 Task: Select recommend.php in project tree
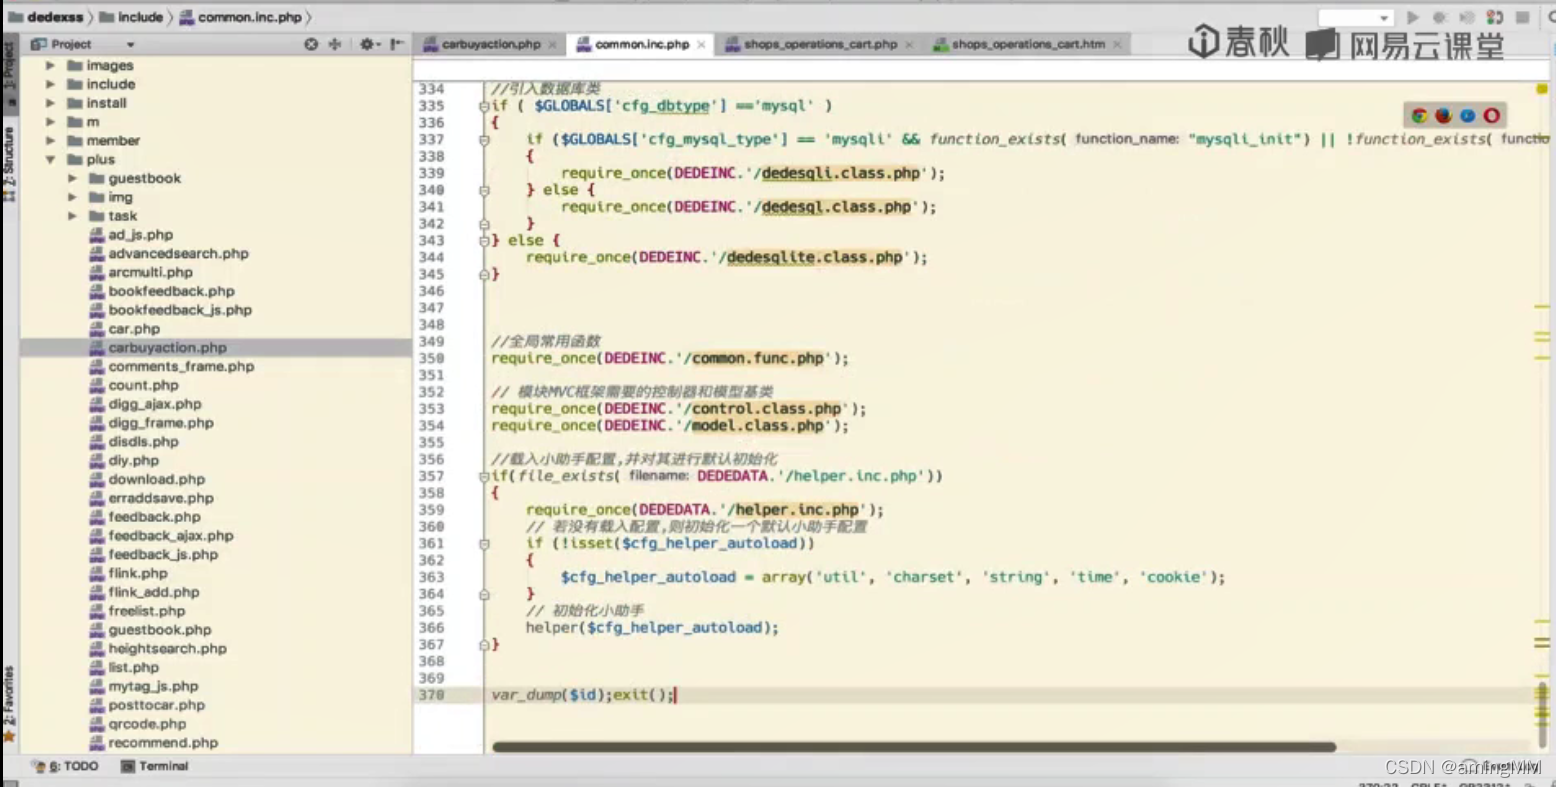163,743
